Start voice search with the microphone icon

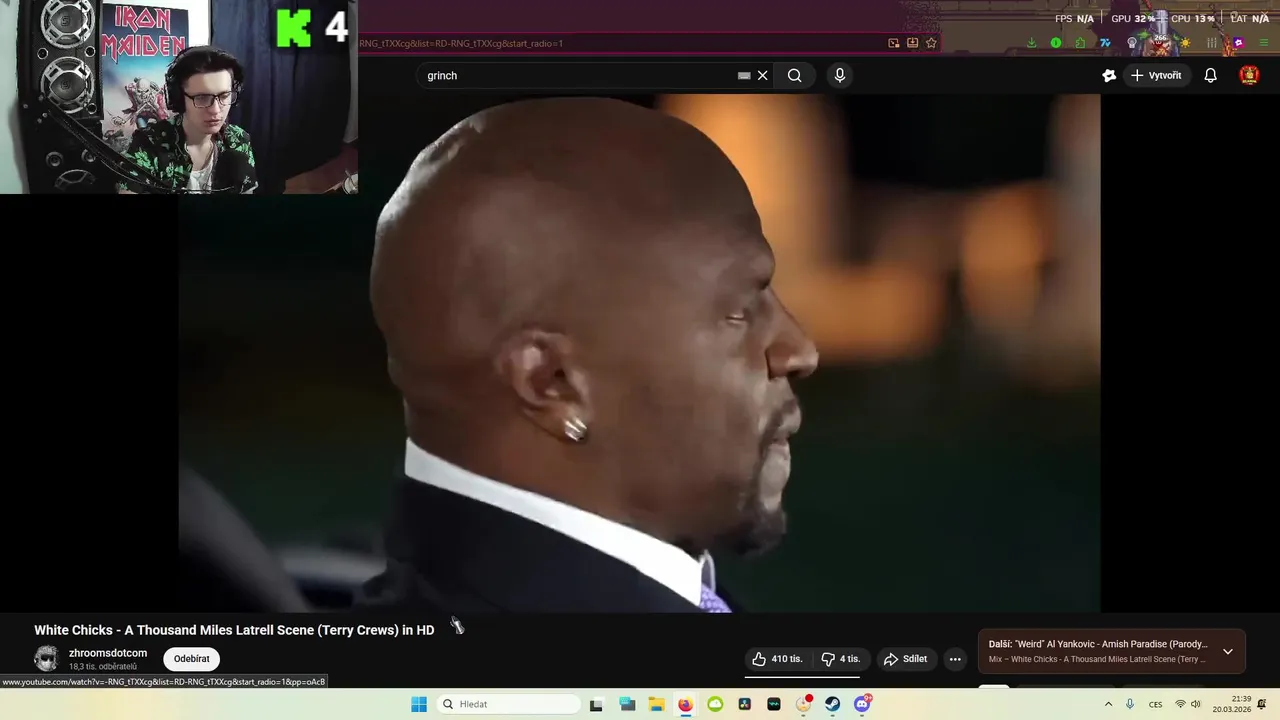pos(840,75)
